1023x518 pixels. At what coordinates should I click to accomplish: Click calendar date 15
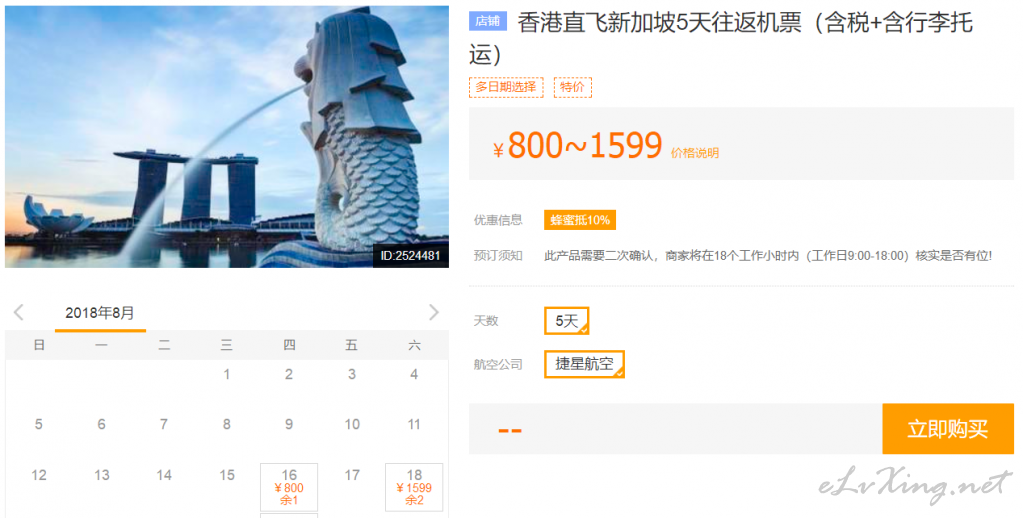tap(226, 476)
